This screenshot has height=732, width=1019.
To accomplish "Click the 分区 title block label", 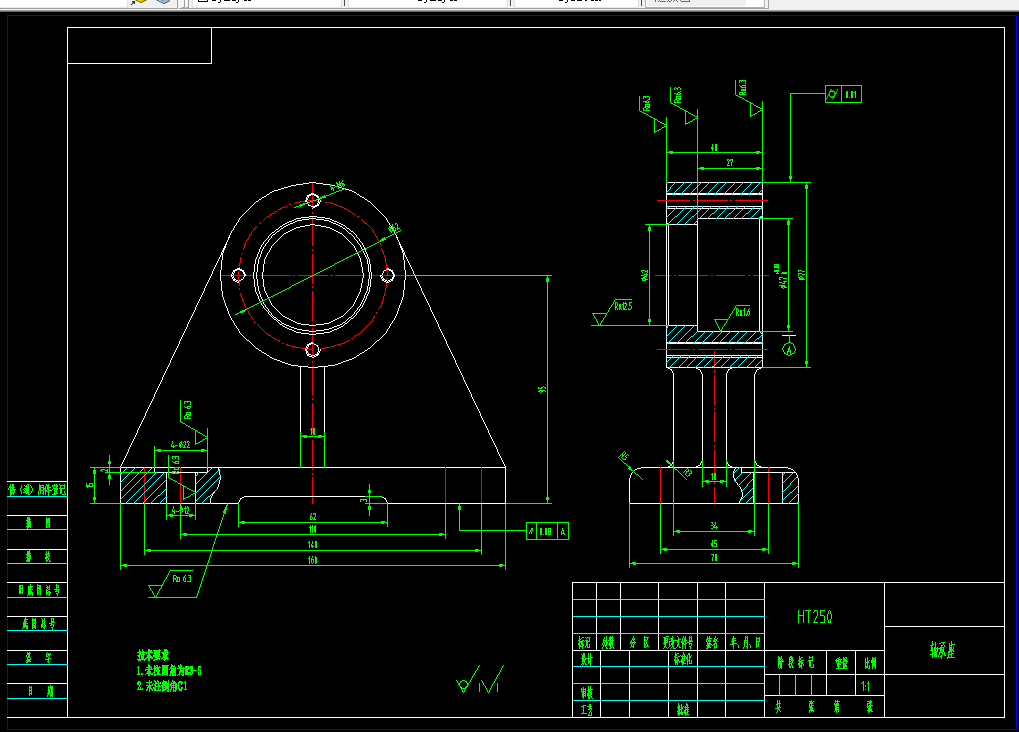I will [x=639, y=642].
